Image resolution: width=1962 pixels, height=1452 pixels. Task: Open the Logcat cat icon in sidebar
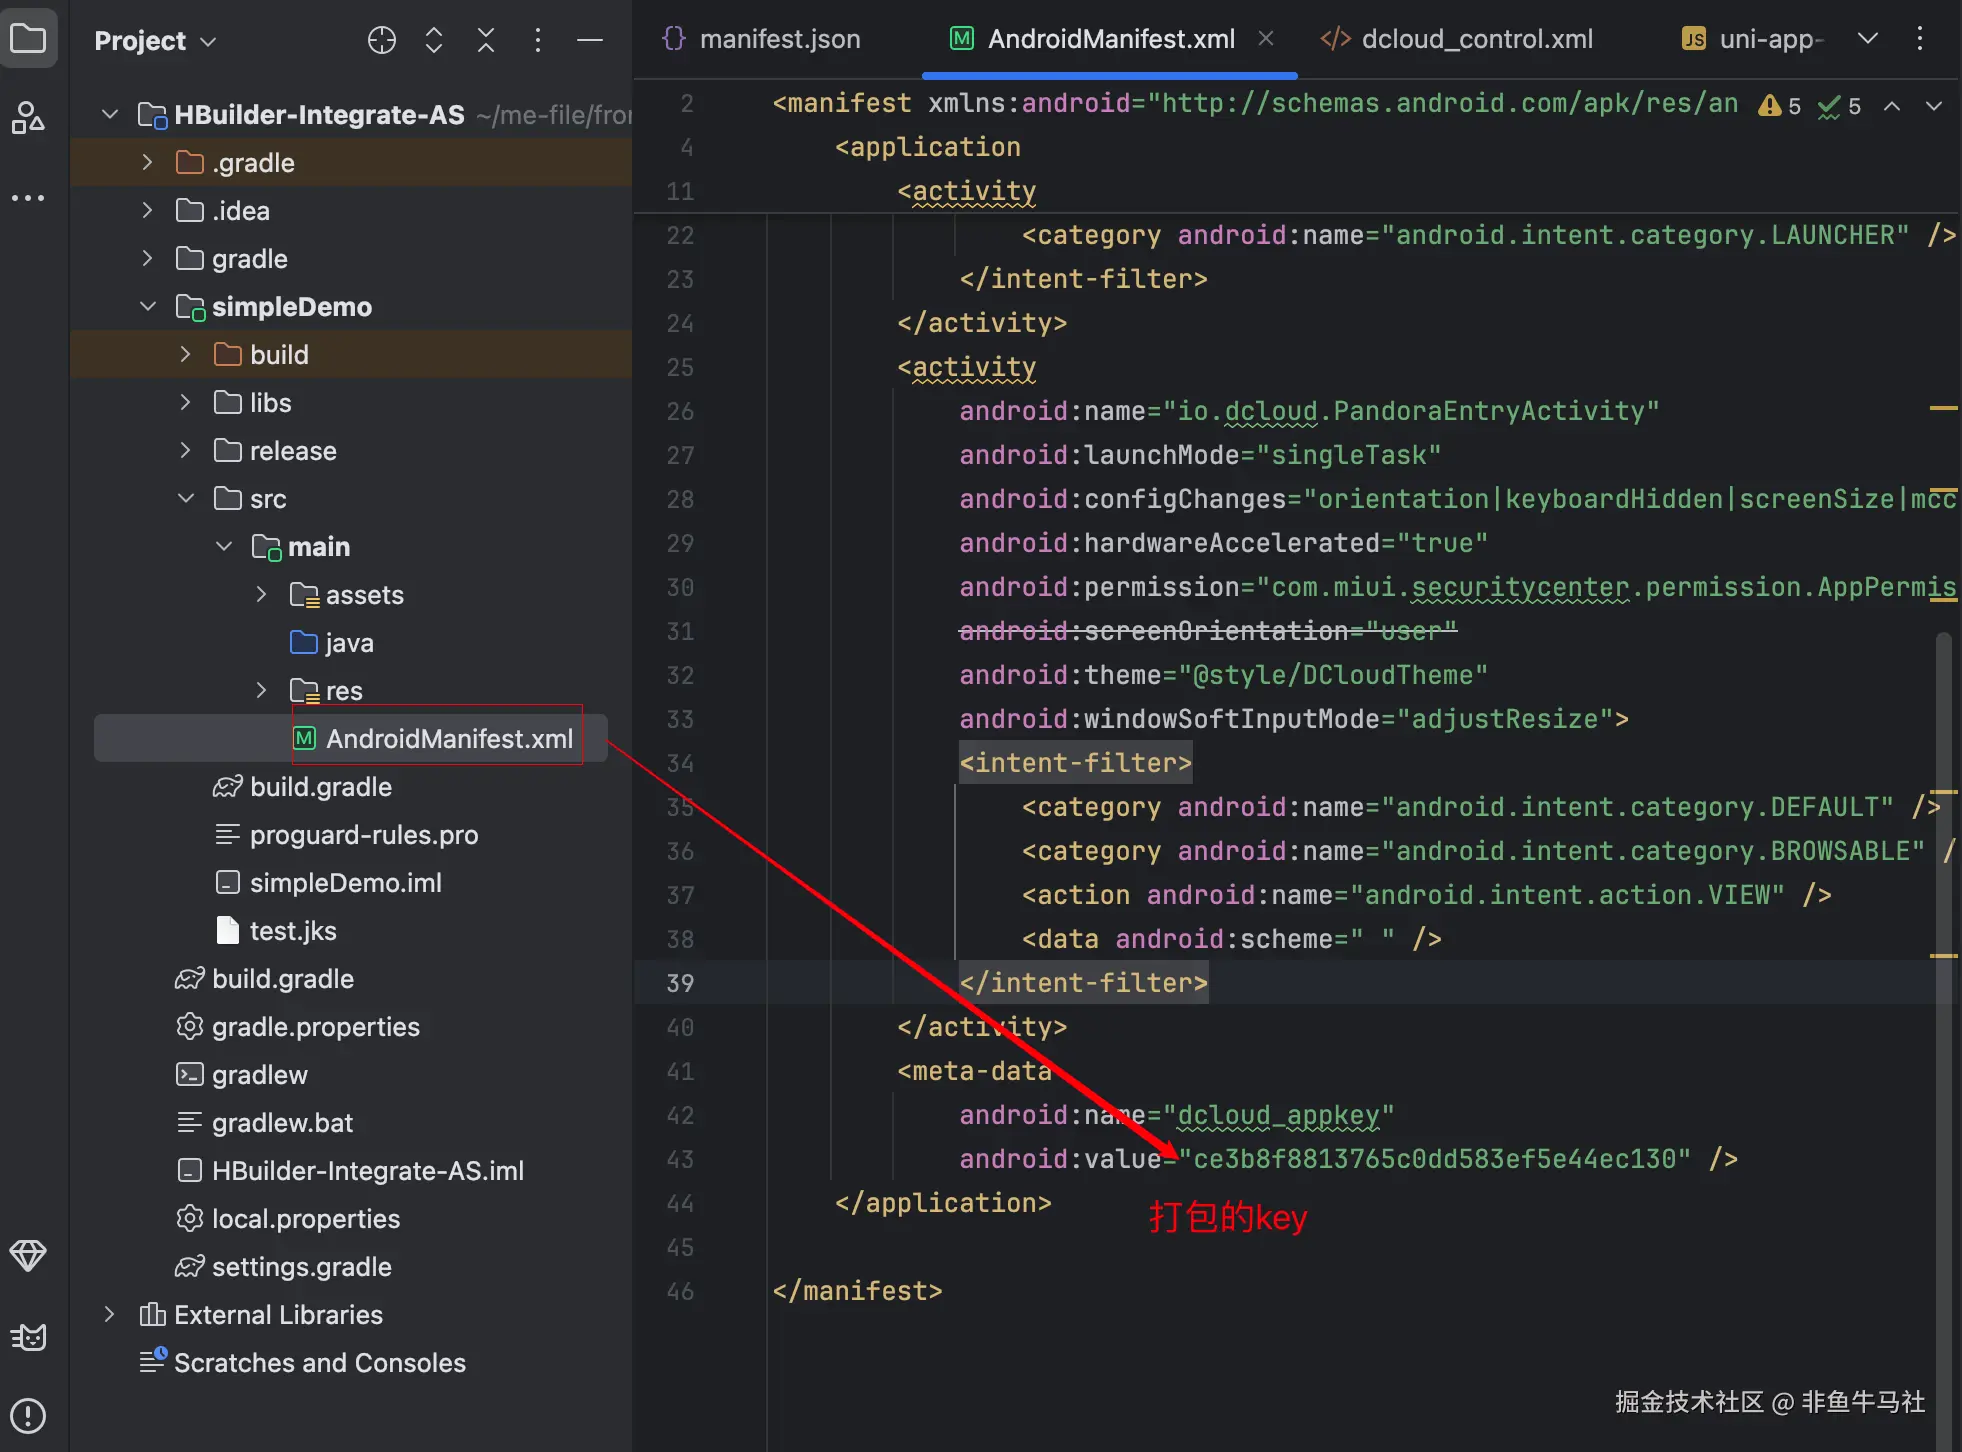tap(28, 1337)
